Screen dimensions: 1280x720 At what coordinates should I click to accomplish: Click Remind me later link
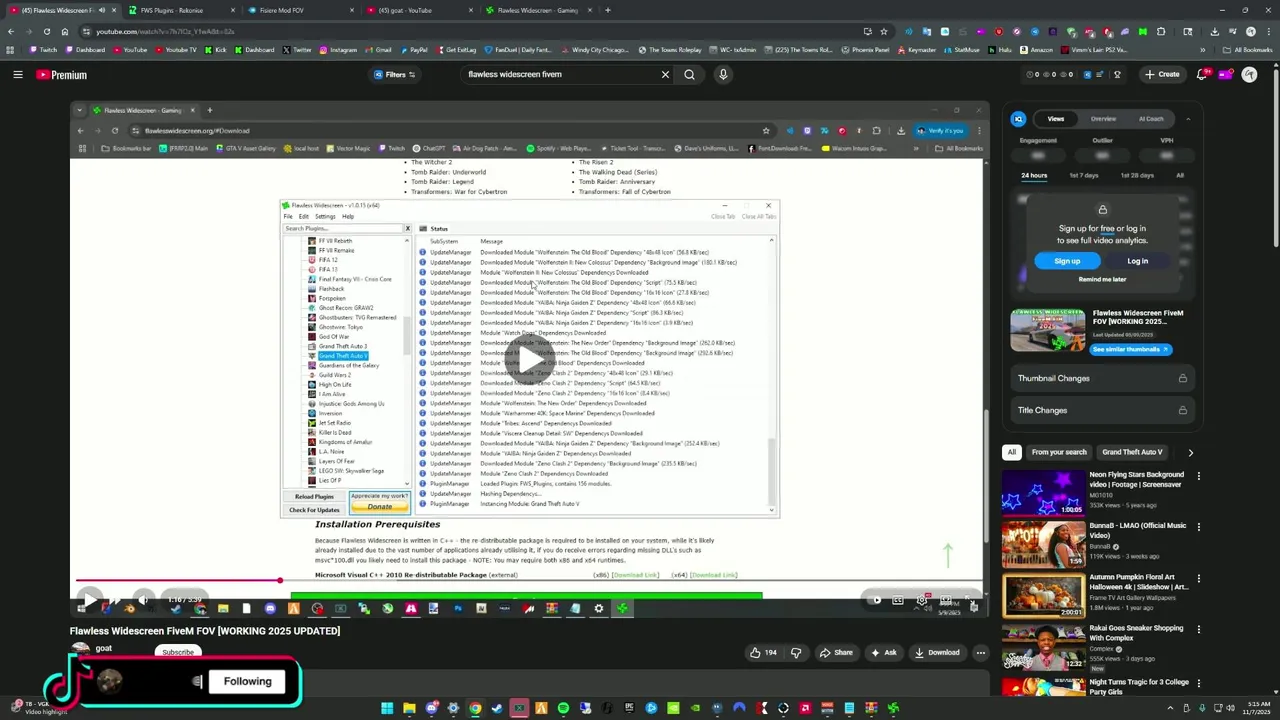click(x=1102, y=279)
